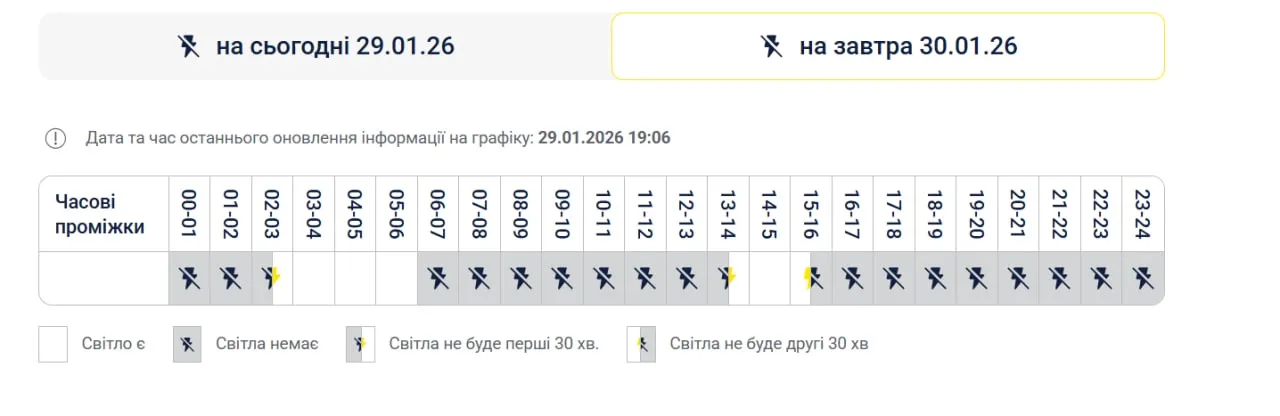Click the white 'Світло є' legend swatch
Screen dimensions: 1280x416
point(53,344)
